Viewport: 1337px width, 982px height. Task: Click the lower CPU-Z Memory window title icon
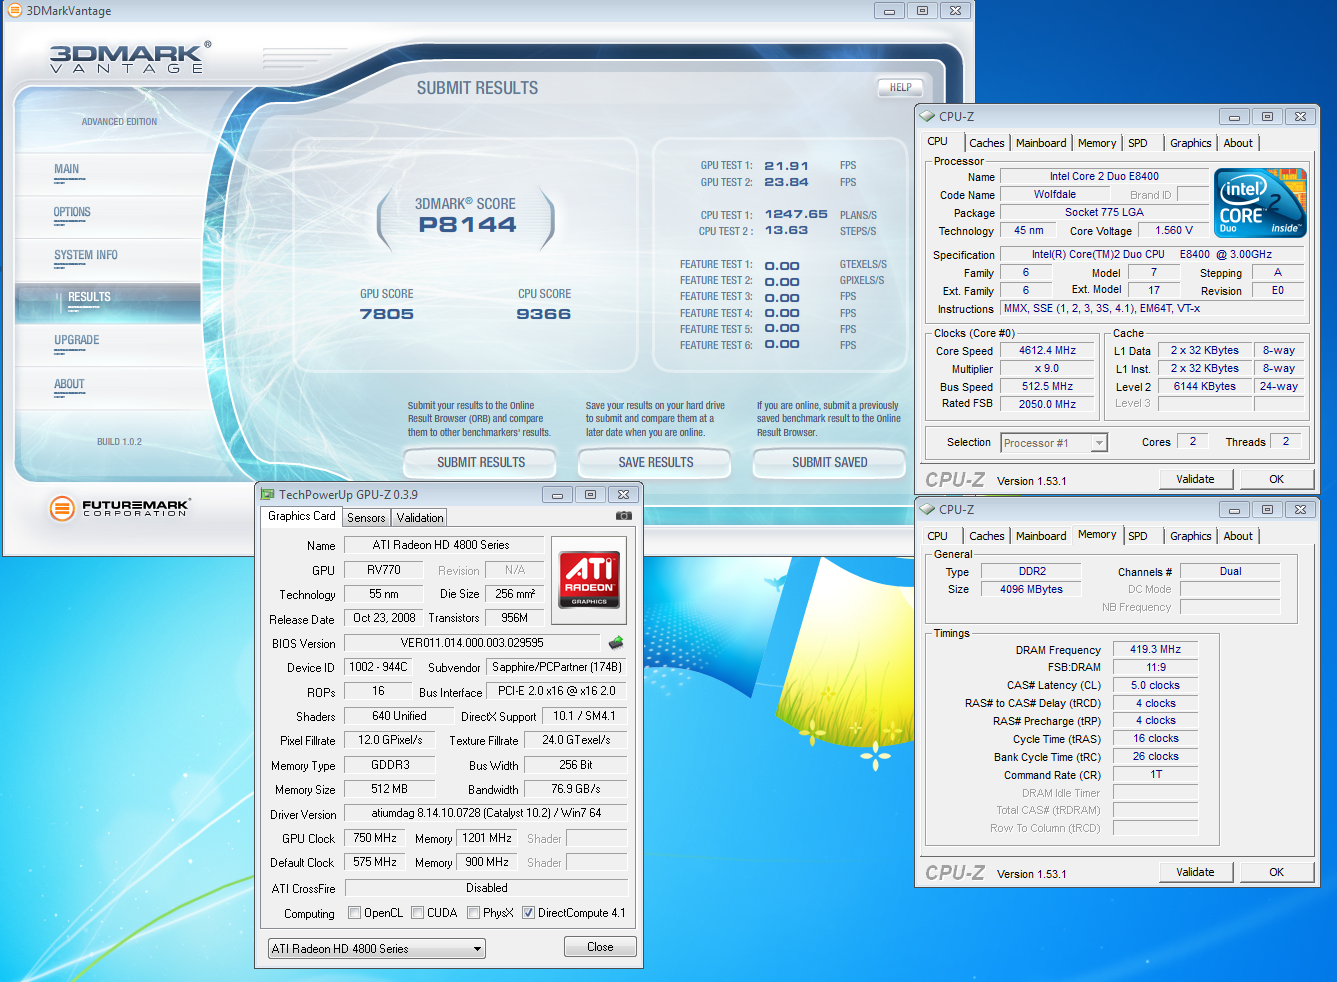click(x=928, y=509)
